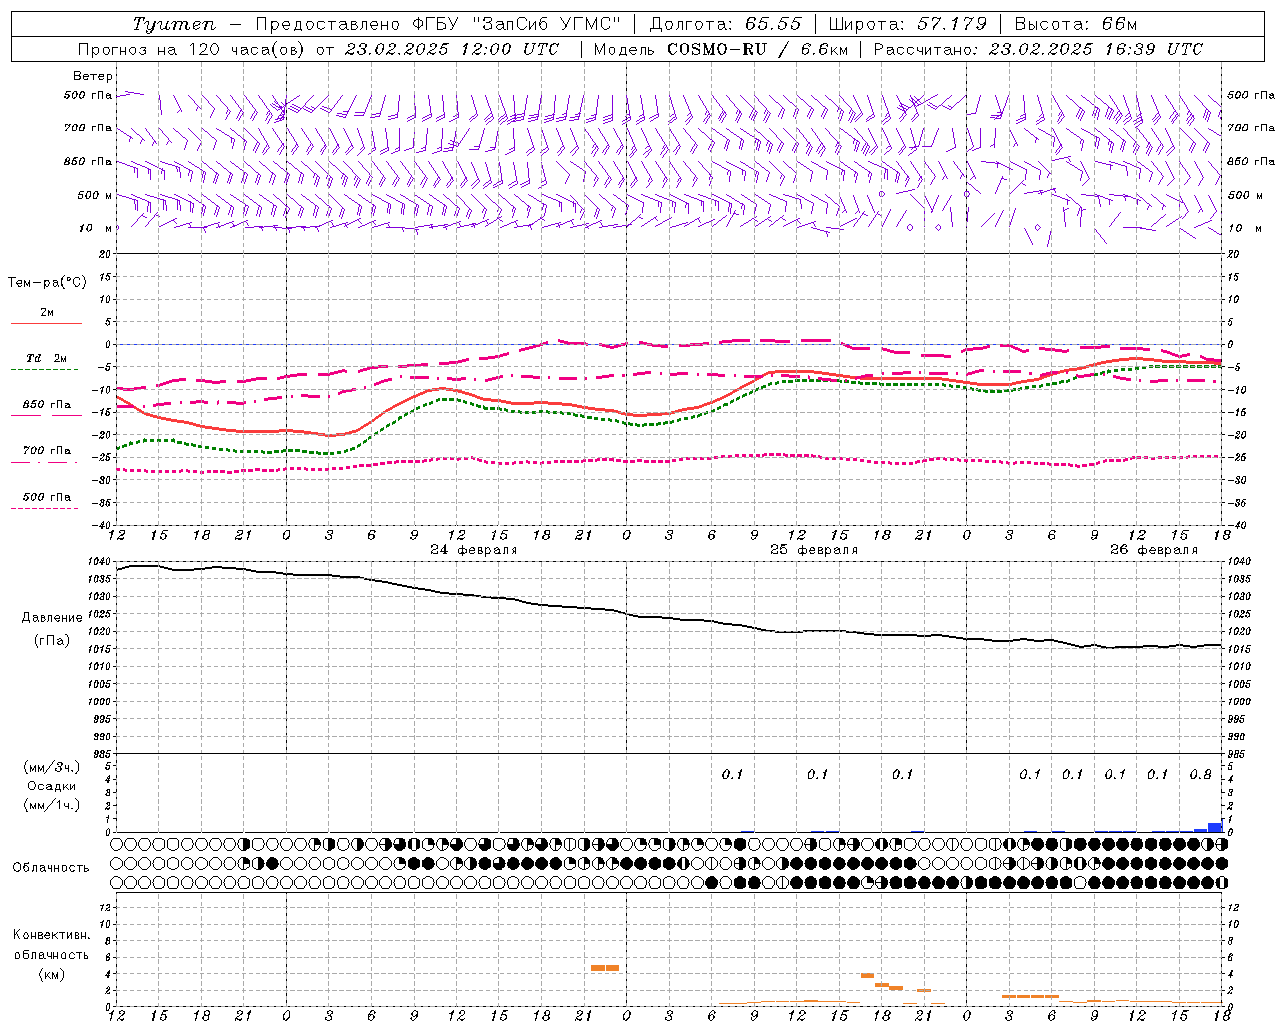This screenshot has height=1024, width=1280.
Task: Click the 'Давление' pressure axis title
Action: (x=52, y=618)
